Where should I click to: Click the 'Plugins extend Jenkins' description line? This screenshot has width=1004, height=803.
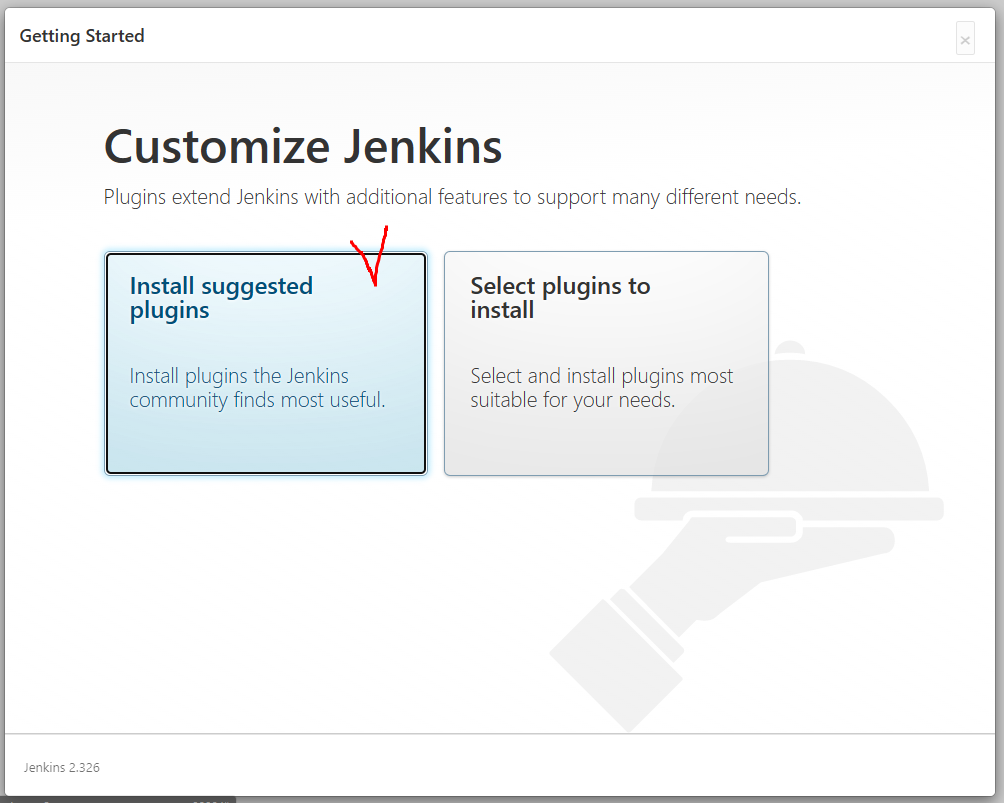click(452, 197)
